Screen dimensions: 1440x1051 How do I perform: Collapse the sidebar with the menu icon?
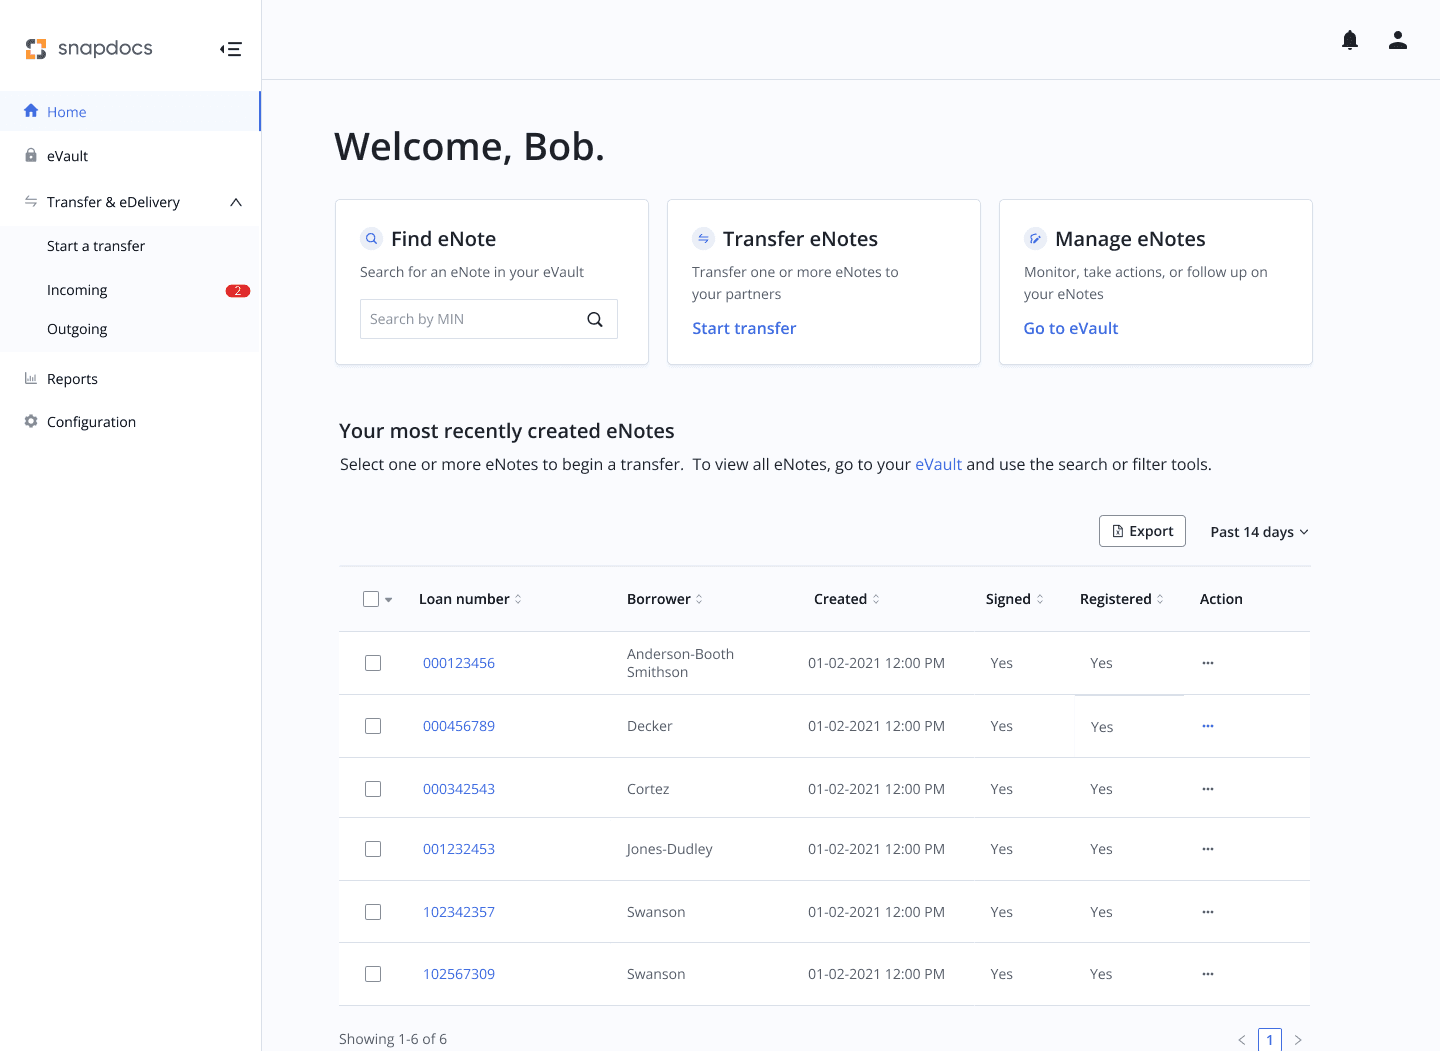(x=231, y=49)
